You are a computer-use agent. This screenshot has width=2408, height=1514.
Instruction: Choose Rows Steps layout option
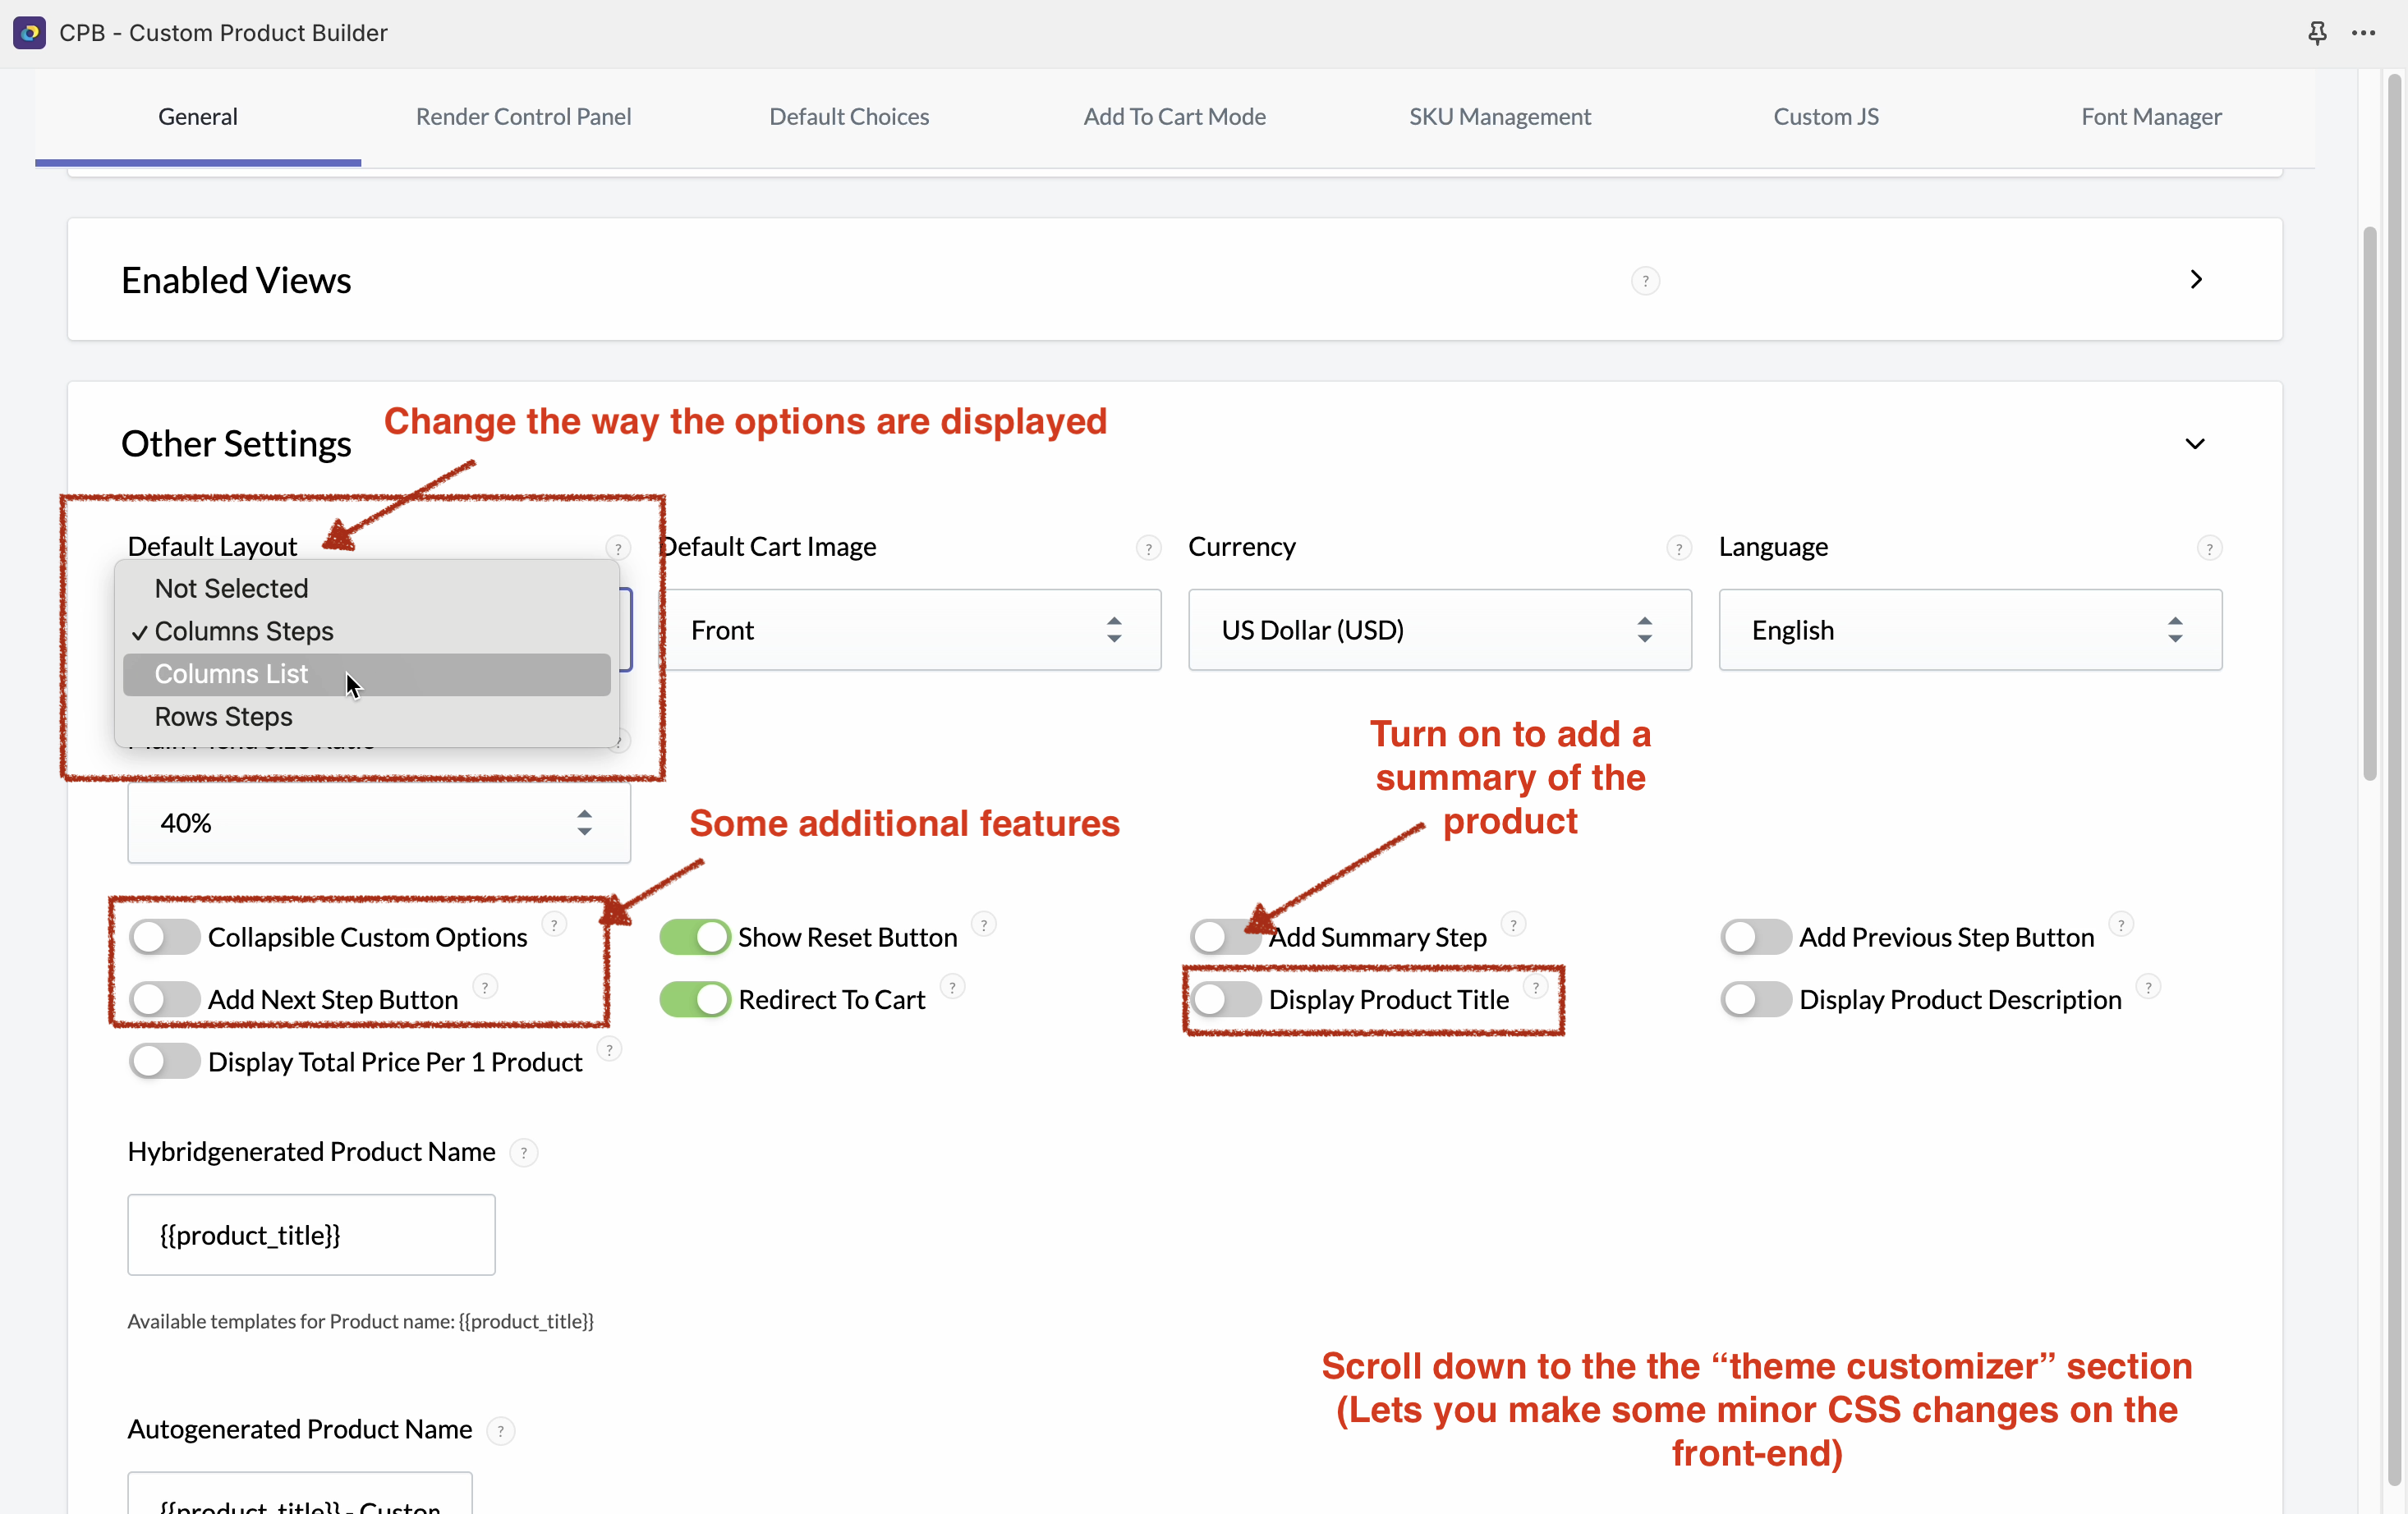point(223,717)
